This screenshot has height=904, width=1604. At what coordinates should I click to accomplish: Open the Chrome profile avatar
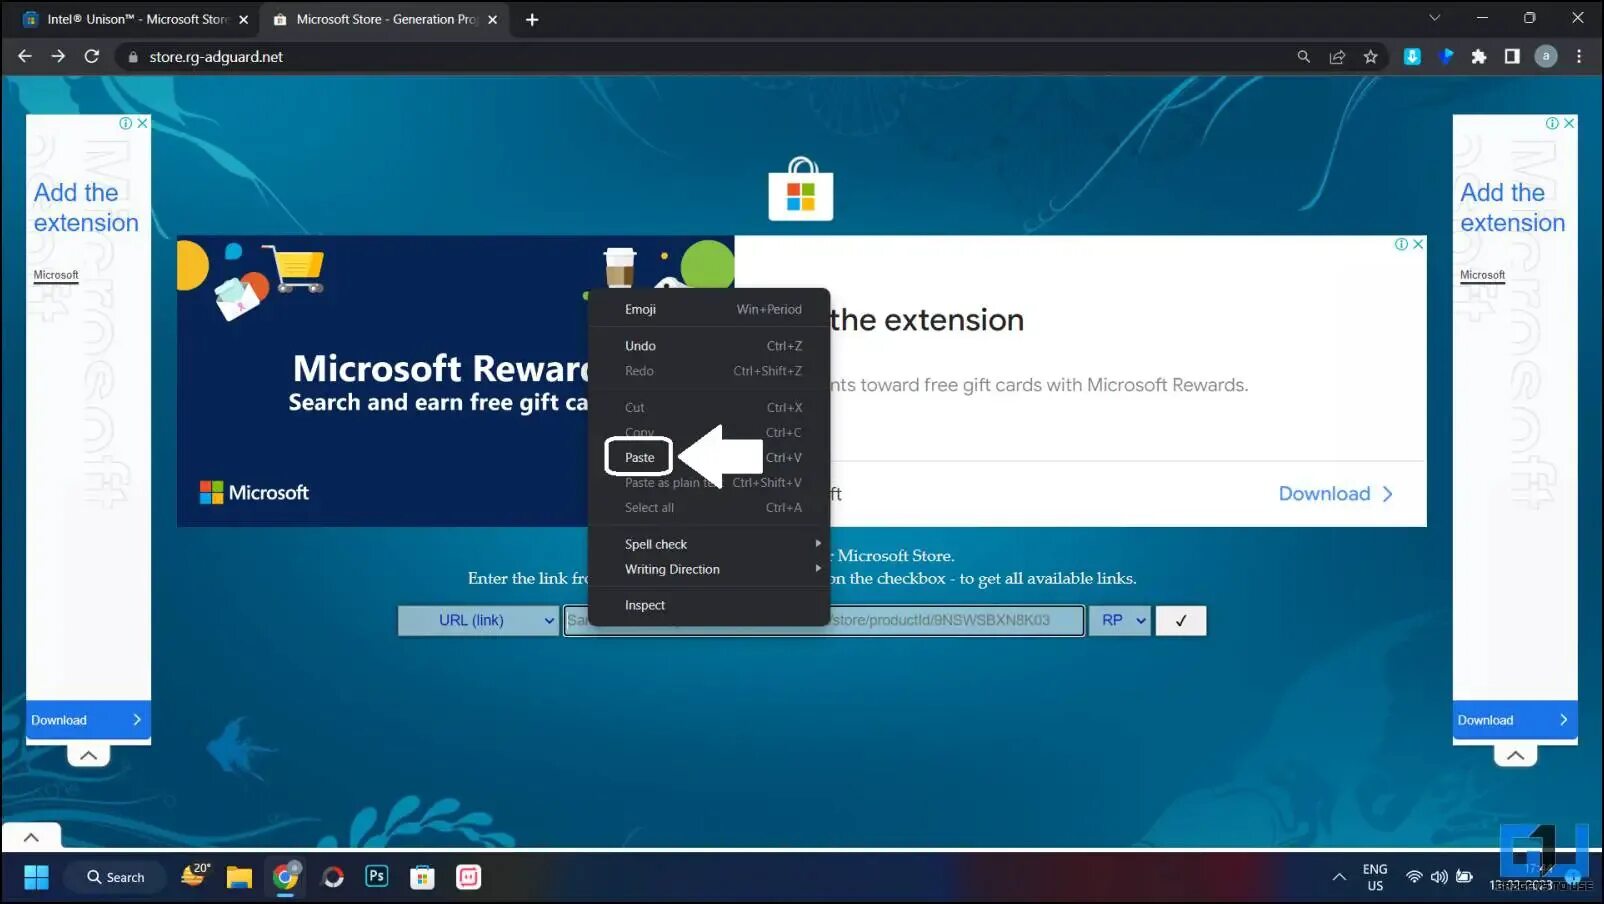tap(1546, 57)
